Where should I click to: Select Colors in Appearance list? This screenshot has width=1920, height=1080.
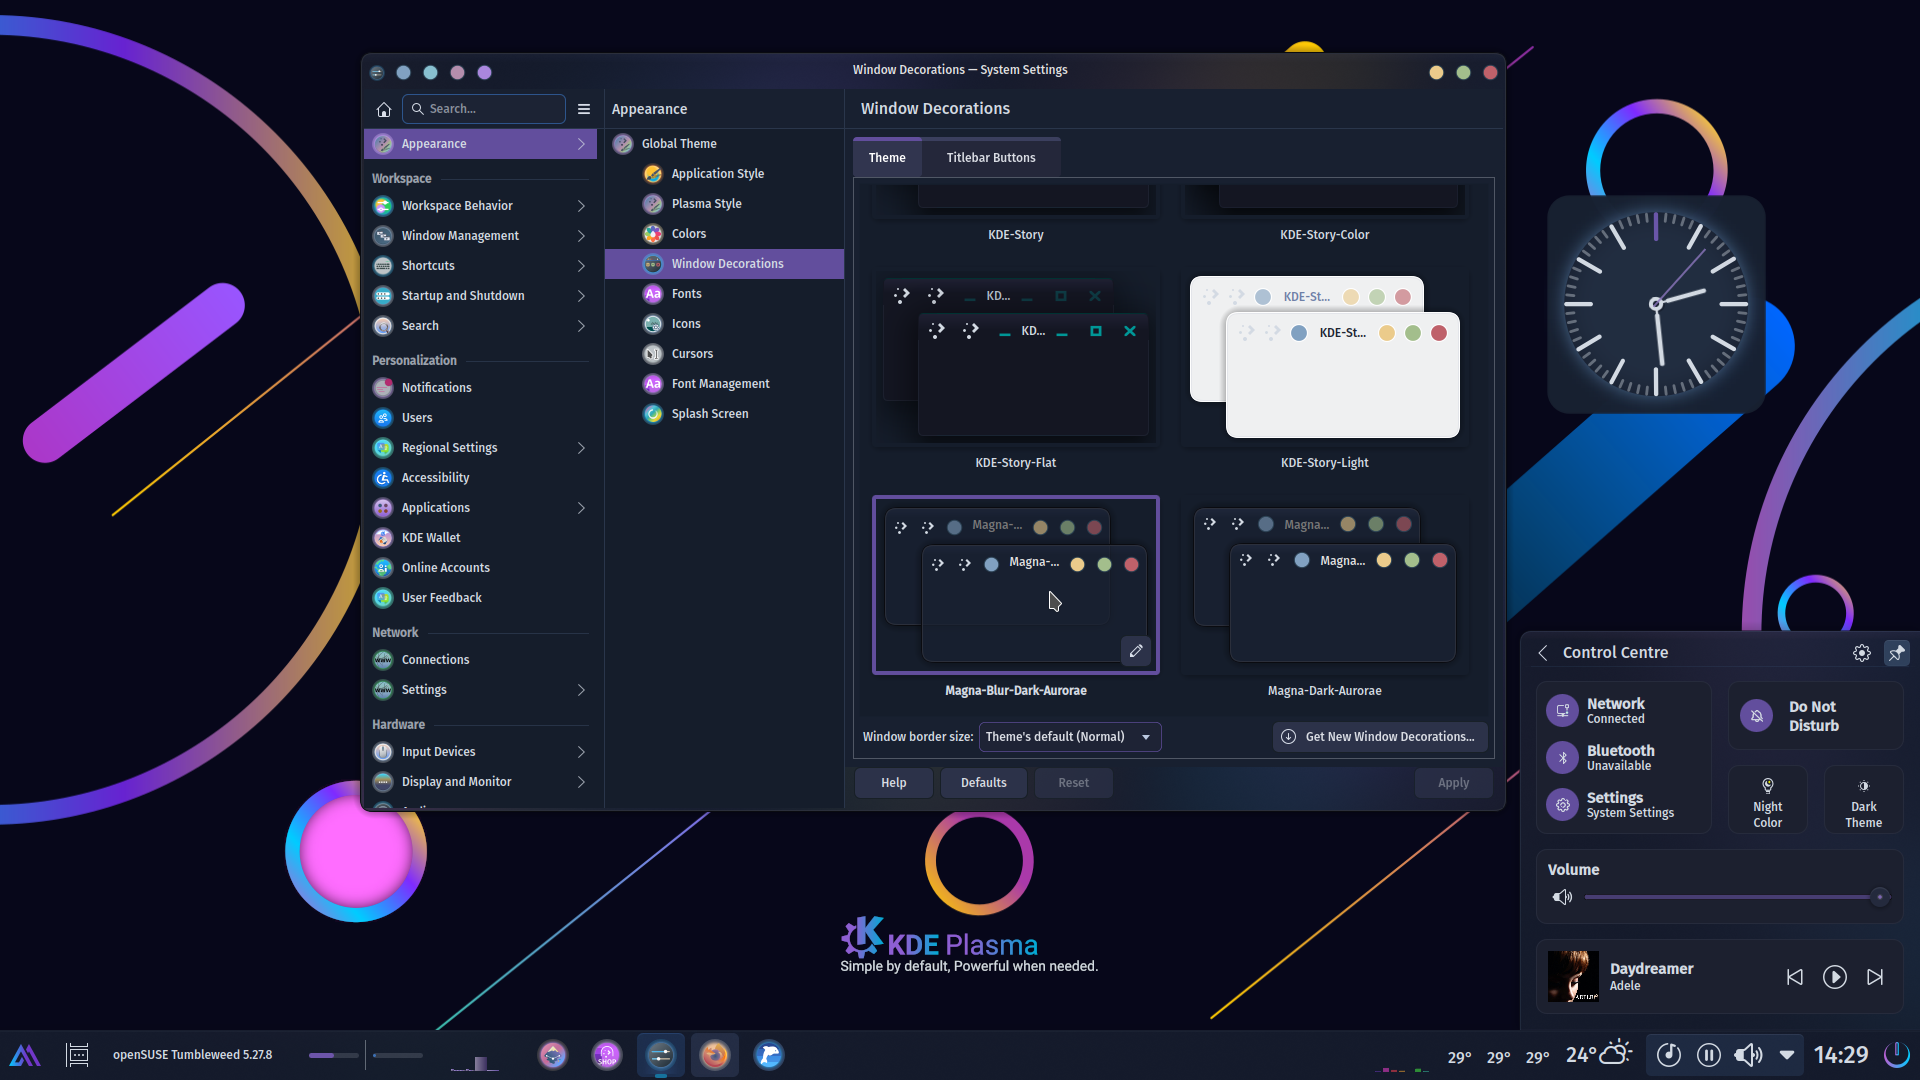(x=725, y=234)
